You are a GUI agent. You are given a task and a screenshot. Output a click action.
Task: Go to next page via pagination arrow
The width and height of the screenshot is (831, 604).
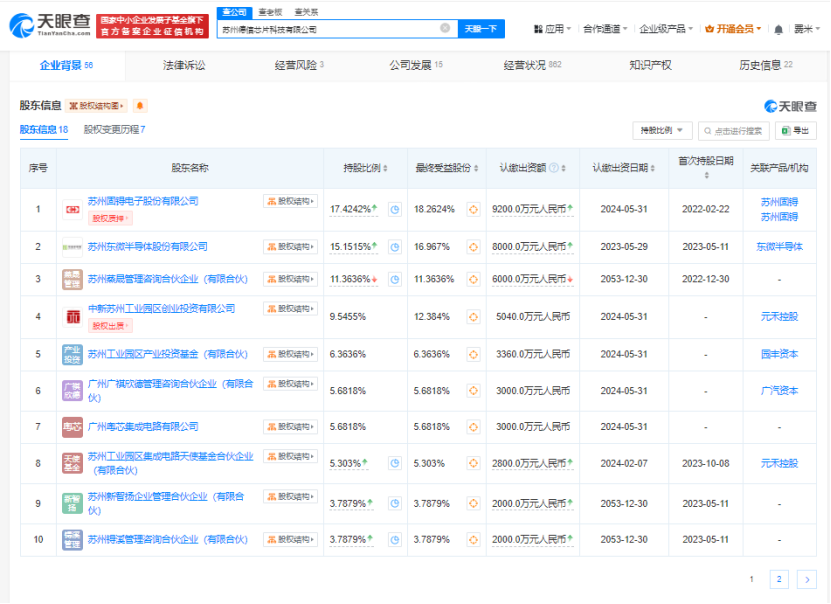tap(806, 578)
